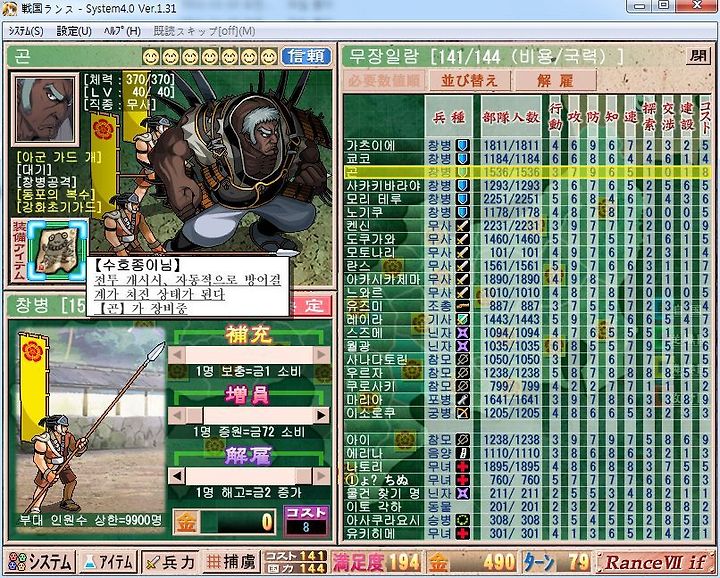Image resolution: width=720 pixels, height=578 pixels.
Task: Select 쿠로사키 row
Action: tap(527, 386)
